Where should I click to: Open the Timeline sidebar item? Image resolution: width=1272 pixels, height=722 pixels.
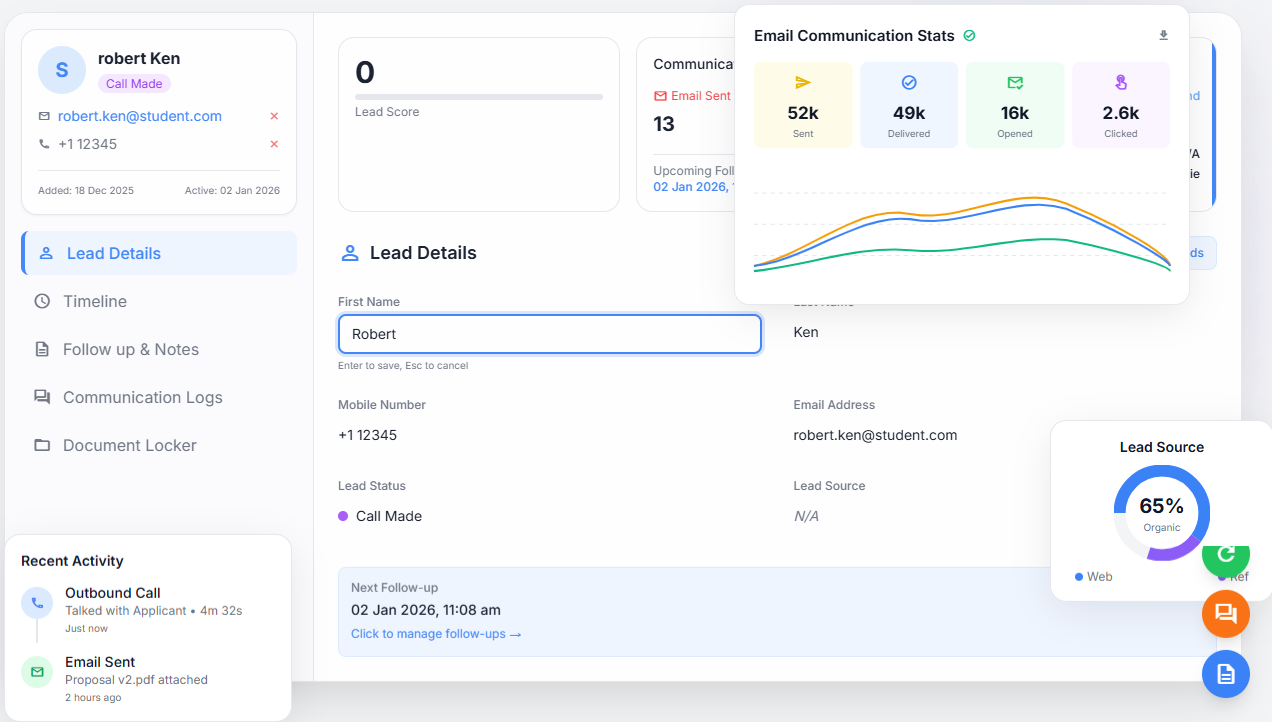pyautogui.click(x=95, y=301)
